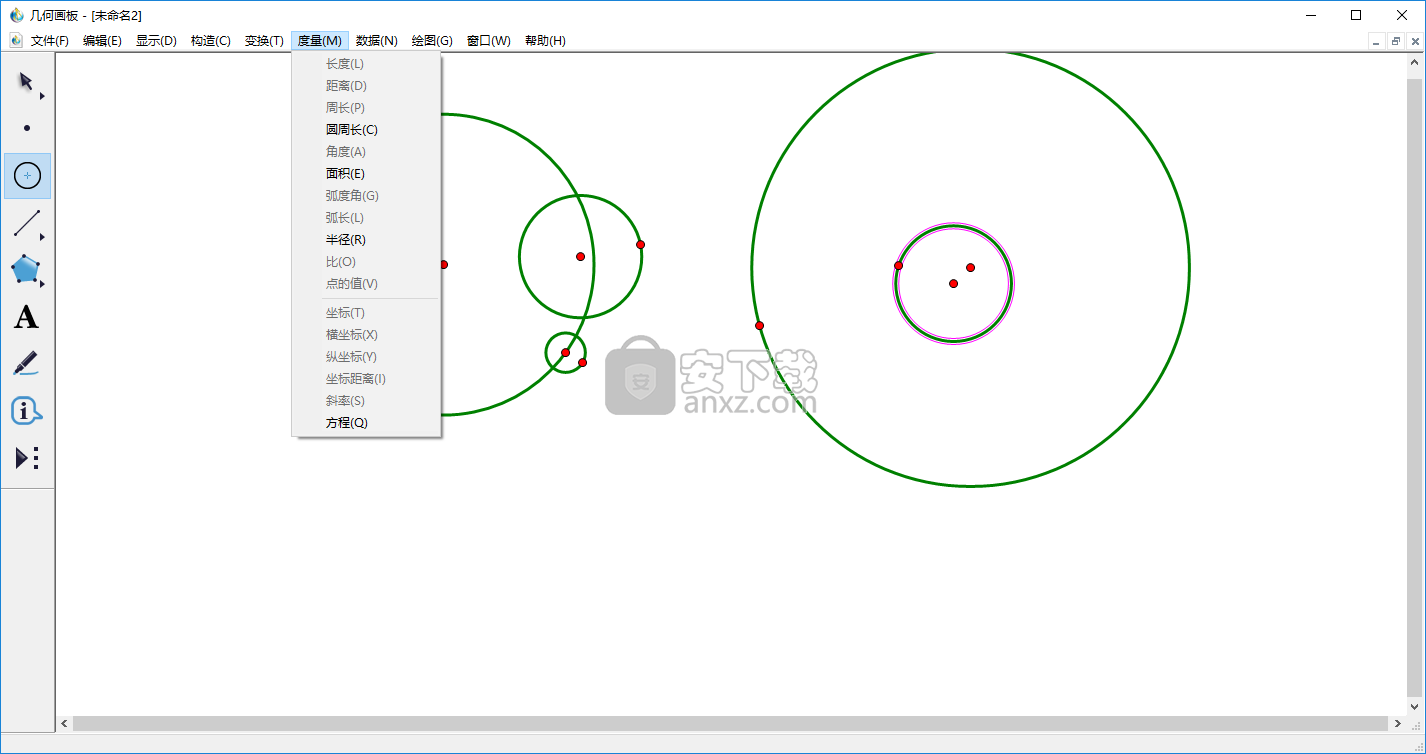Viewport: 1426px width, 754px height.
Task: Click the document icon beside 文件 menu
Action: pyautogui.click(x=16, y=40)
